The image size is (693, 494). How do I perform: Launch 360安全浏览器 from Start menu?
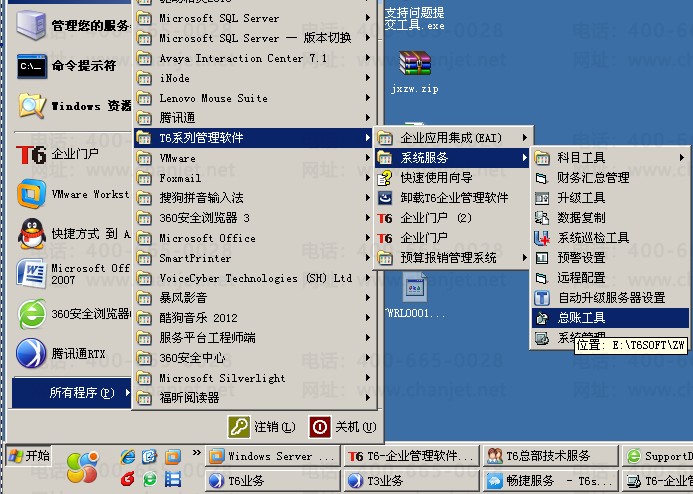coord(72,314)
